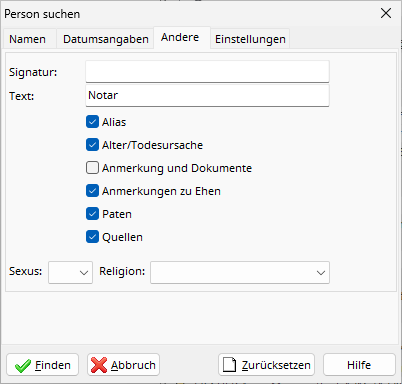Open the Datumsangaben tab
This screenshot has height=384, width=402.
[x=106, y=39]
